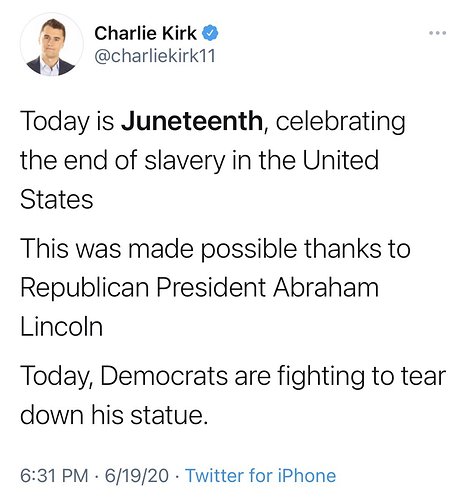Open the @charliekirk11 handle
This screenshot has width=468, height=500.
pos(155,56)
